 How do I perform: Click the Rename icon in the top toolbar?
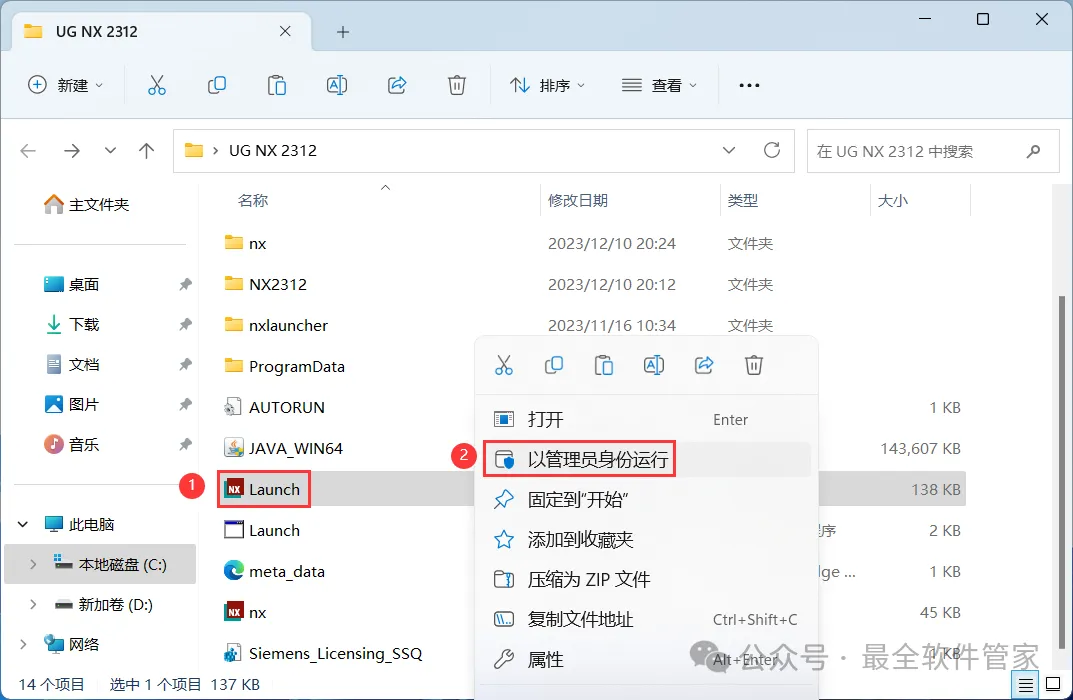pos(337,85)
